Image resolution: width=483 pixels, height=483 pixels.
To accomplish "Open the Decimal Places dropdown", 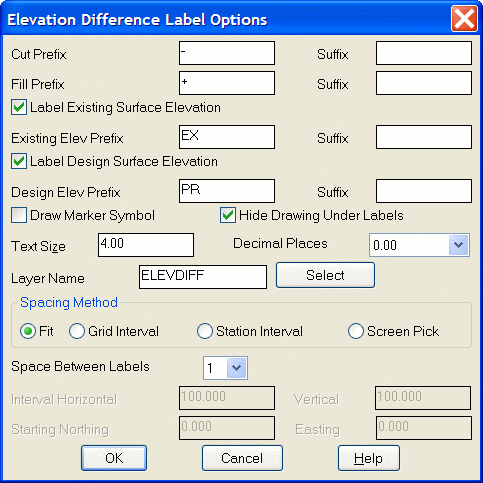I will [459, 245].
